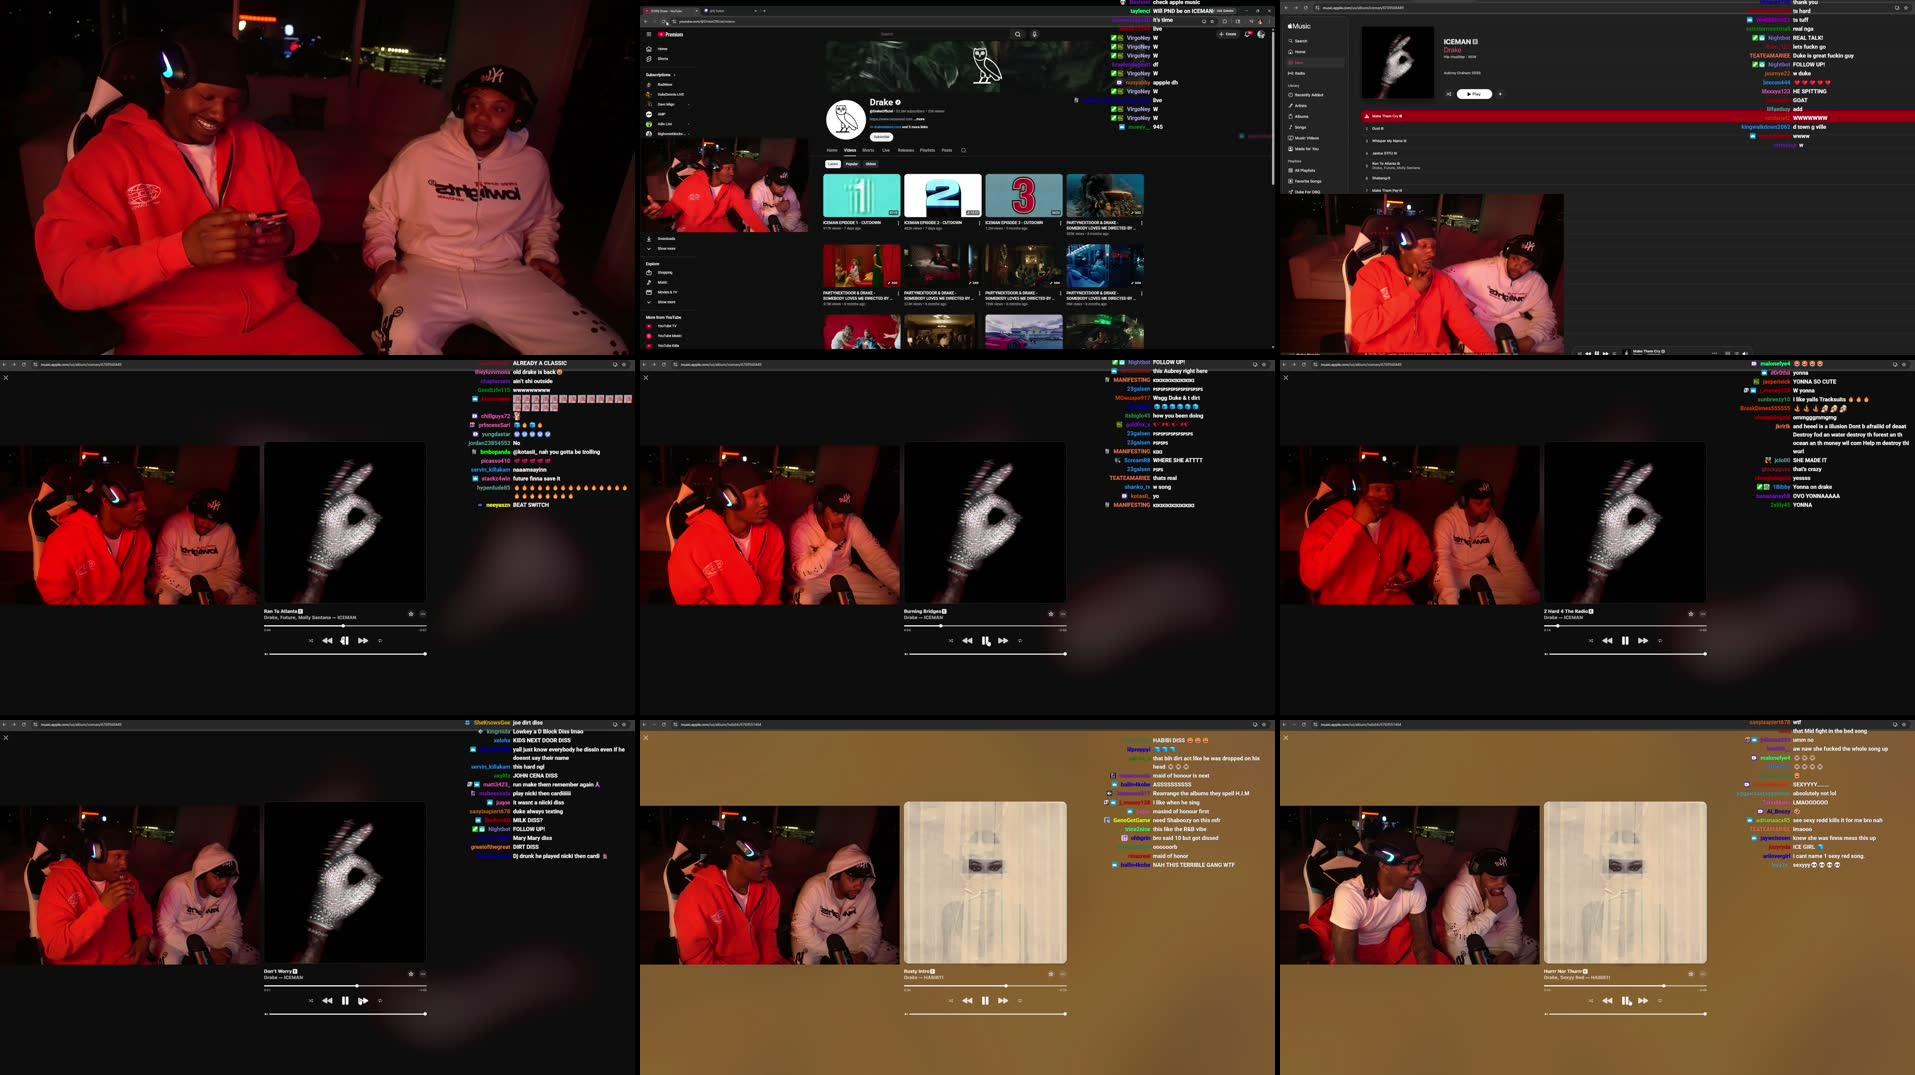Toggle shuffle for the ICEMAN album page
This screenshot has width=1915, height=1075.
[1448, 94]
